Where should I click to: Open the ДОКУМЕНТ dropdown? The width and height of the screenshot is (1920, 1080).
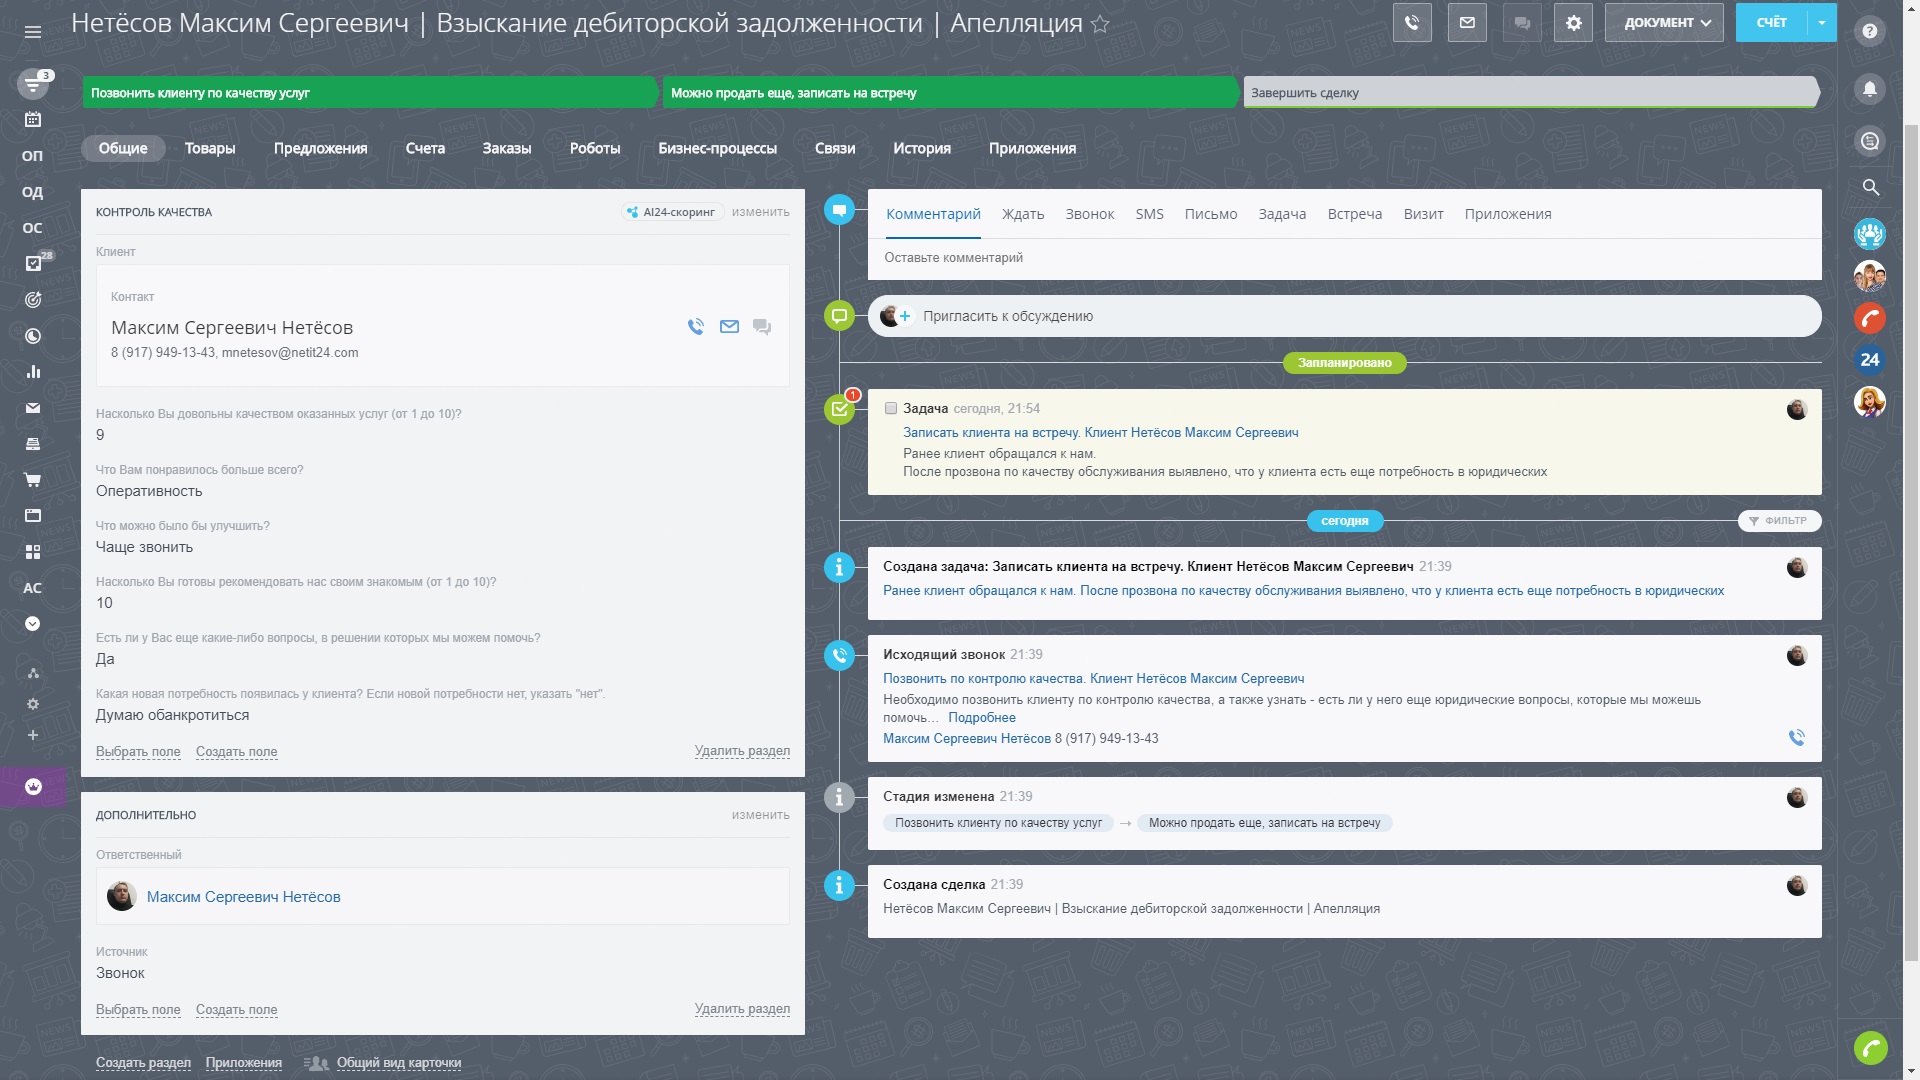tap(1664, 22)
